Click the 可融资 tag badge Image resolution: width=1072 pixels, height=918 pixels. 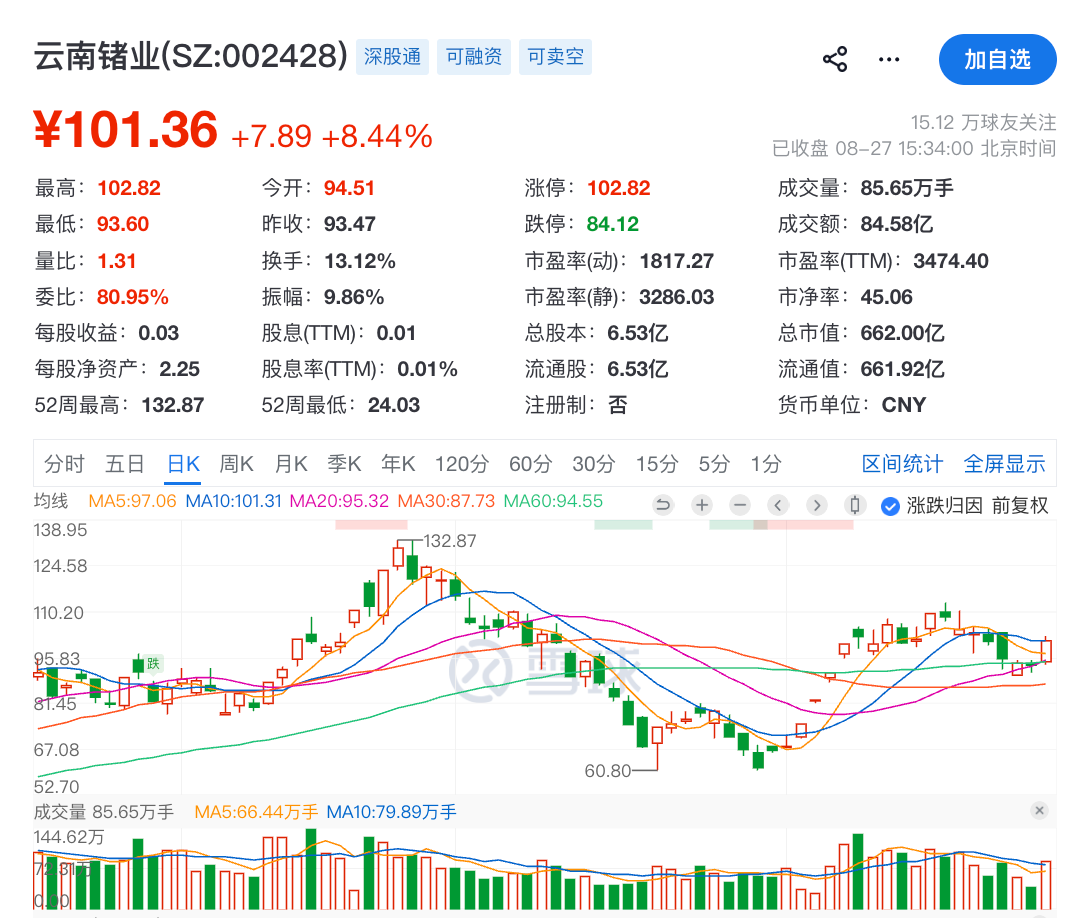click(474, 57)
